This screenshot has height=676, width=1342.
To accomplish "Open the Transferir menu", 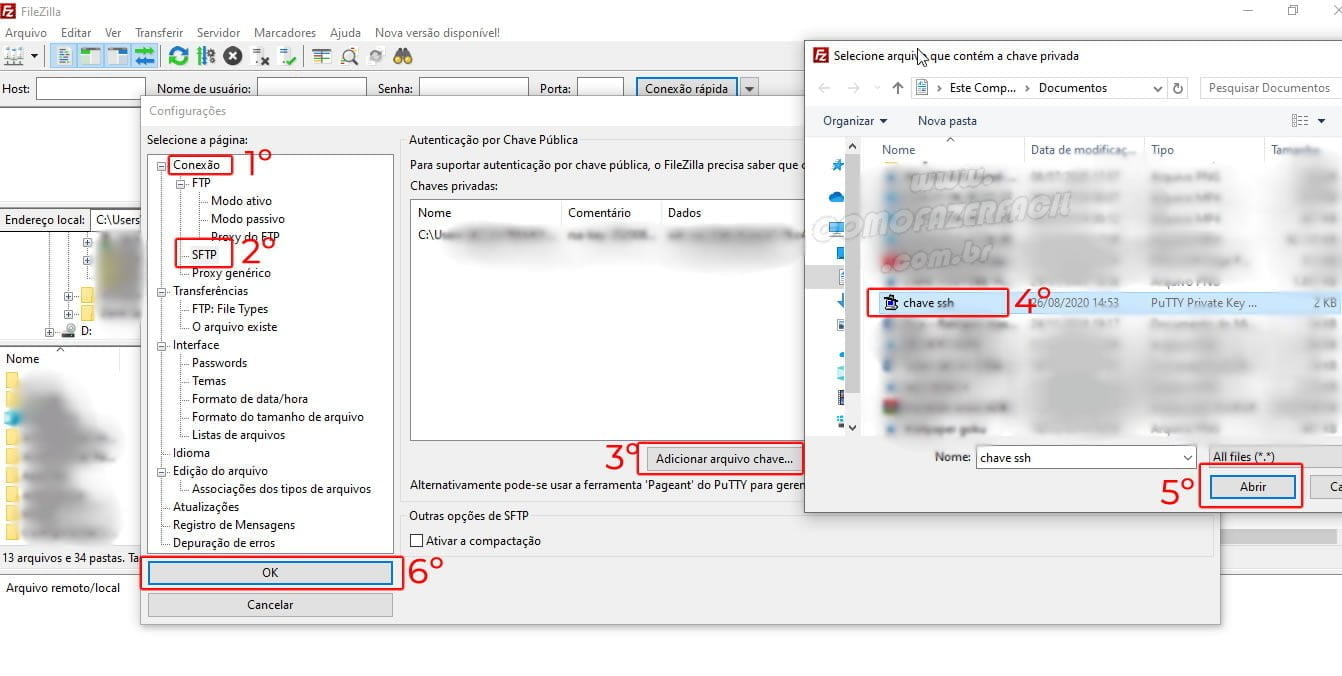I will (x=159, y=32).
